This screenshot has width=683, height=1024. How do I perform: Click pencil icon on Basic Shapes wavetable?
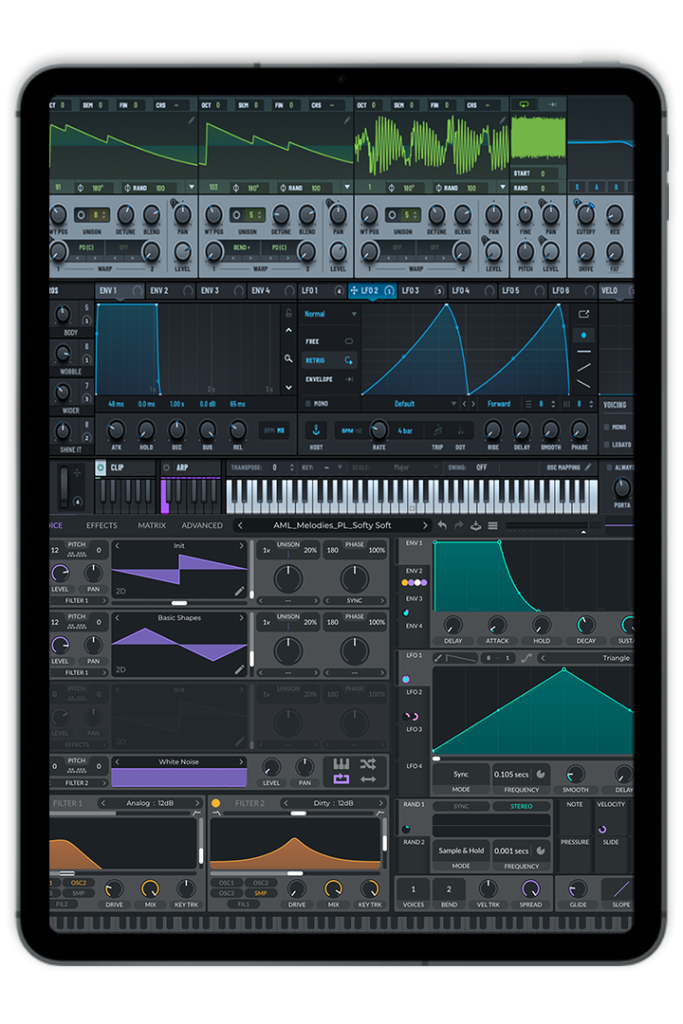point(239,669)
